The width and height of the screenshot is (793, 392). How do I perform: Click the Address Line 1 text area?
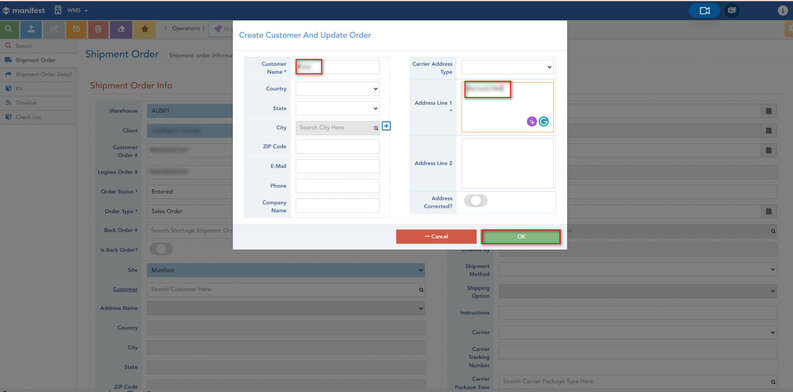(507, 107)
